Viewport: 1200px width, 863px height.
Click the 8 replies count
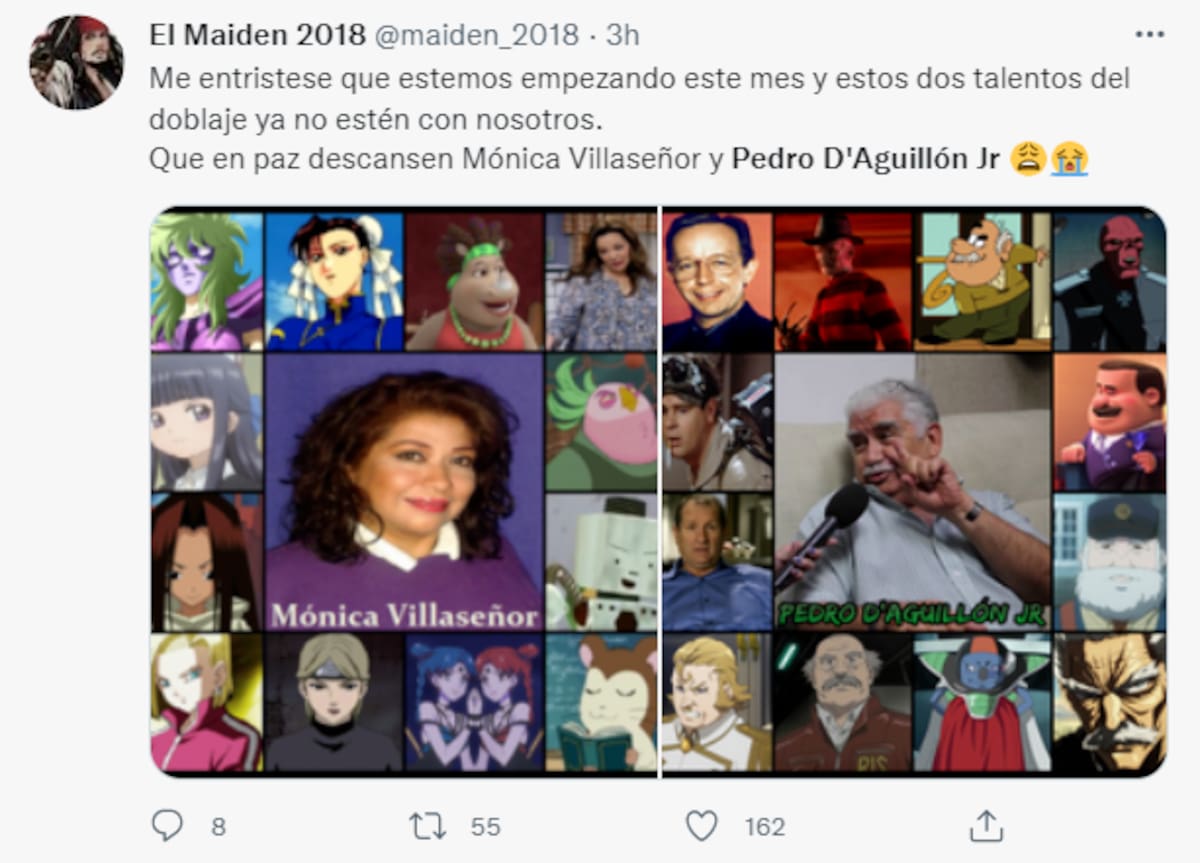tap(219, 827)
